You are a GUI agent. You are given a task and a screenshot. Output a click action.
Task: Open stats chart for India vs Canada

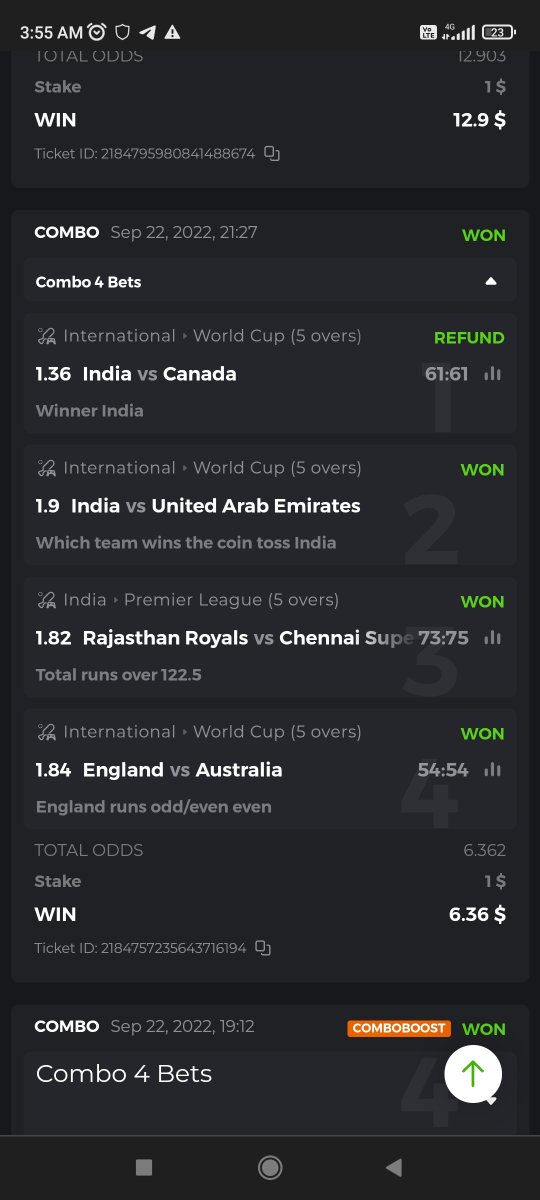(492, 374)
